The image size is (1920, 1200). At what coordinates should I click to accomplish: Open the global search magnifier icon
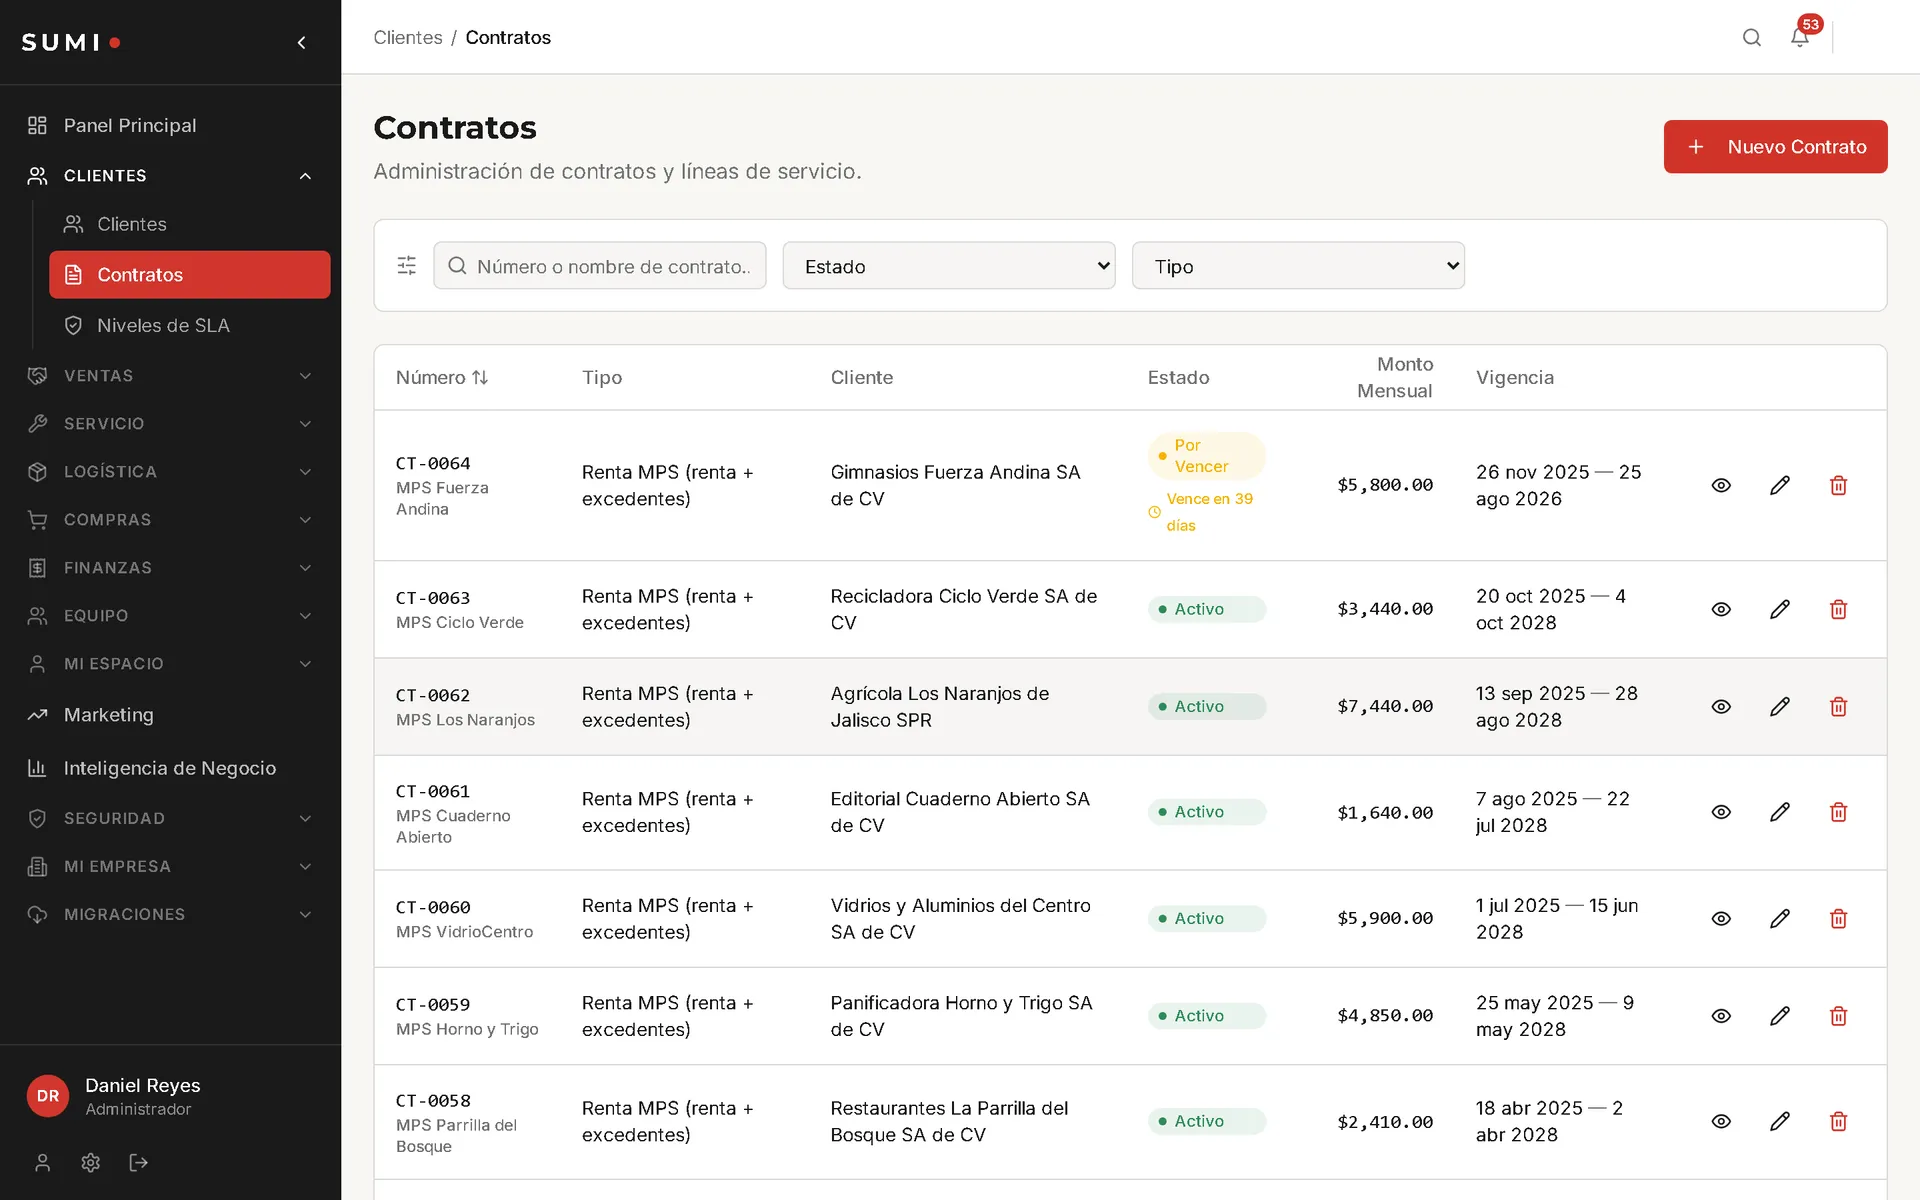click(1751, 38)
